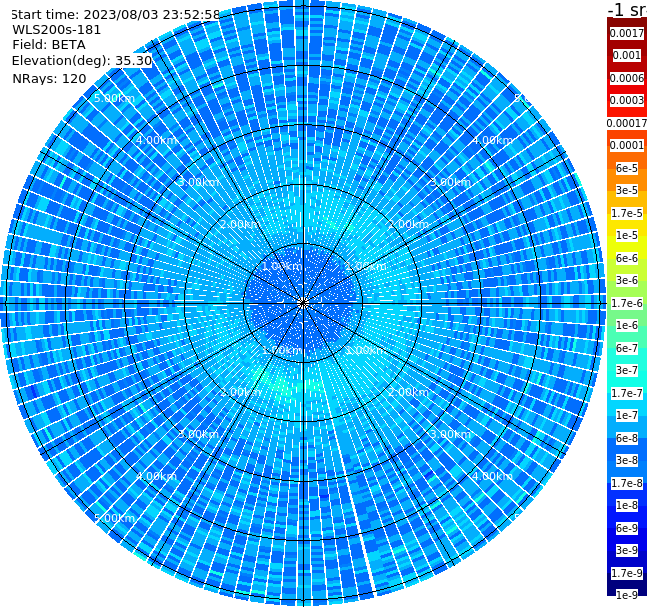Select the 1.7e-9 colorbar label
The image size is (647, 607).
(x=627, y=573)
